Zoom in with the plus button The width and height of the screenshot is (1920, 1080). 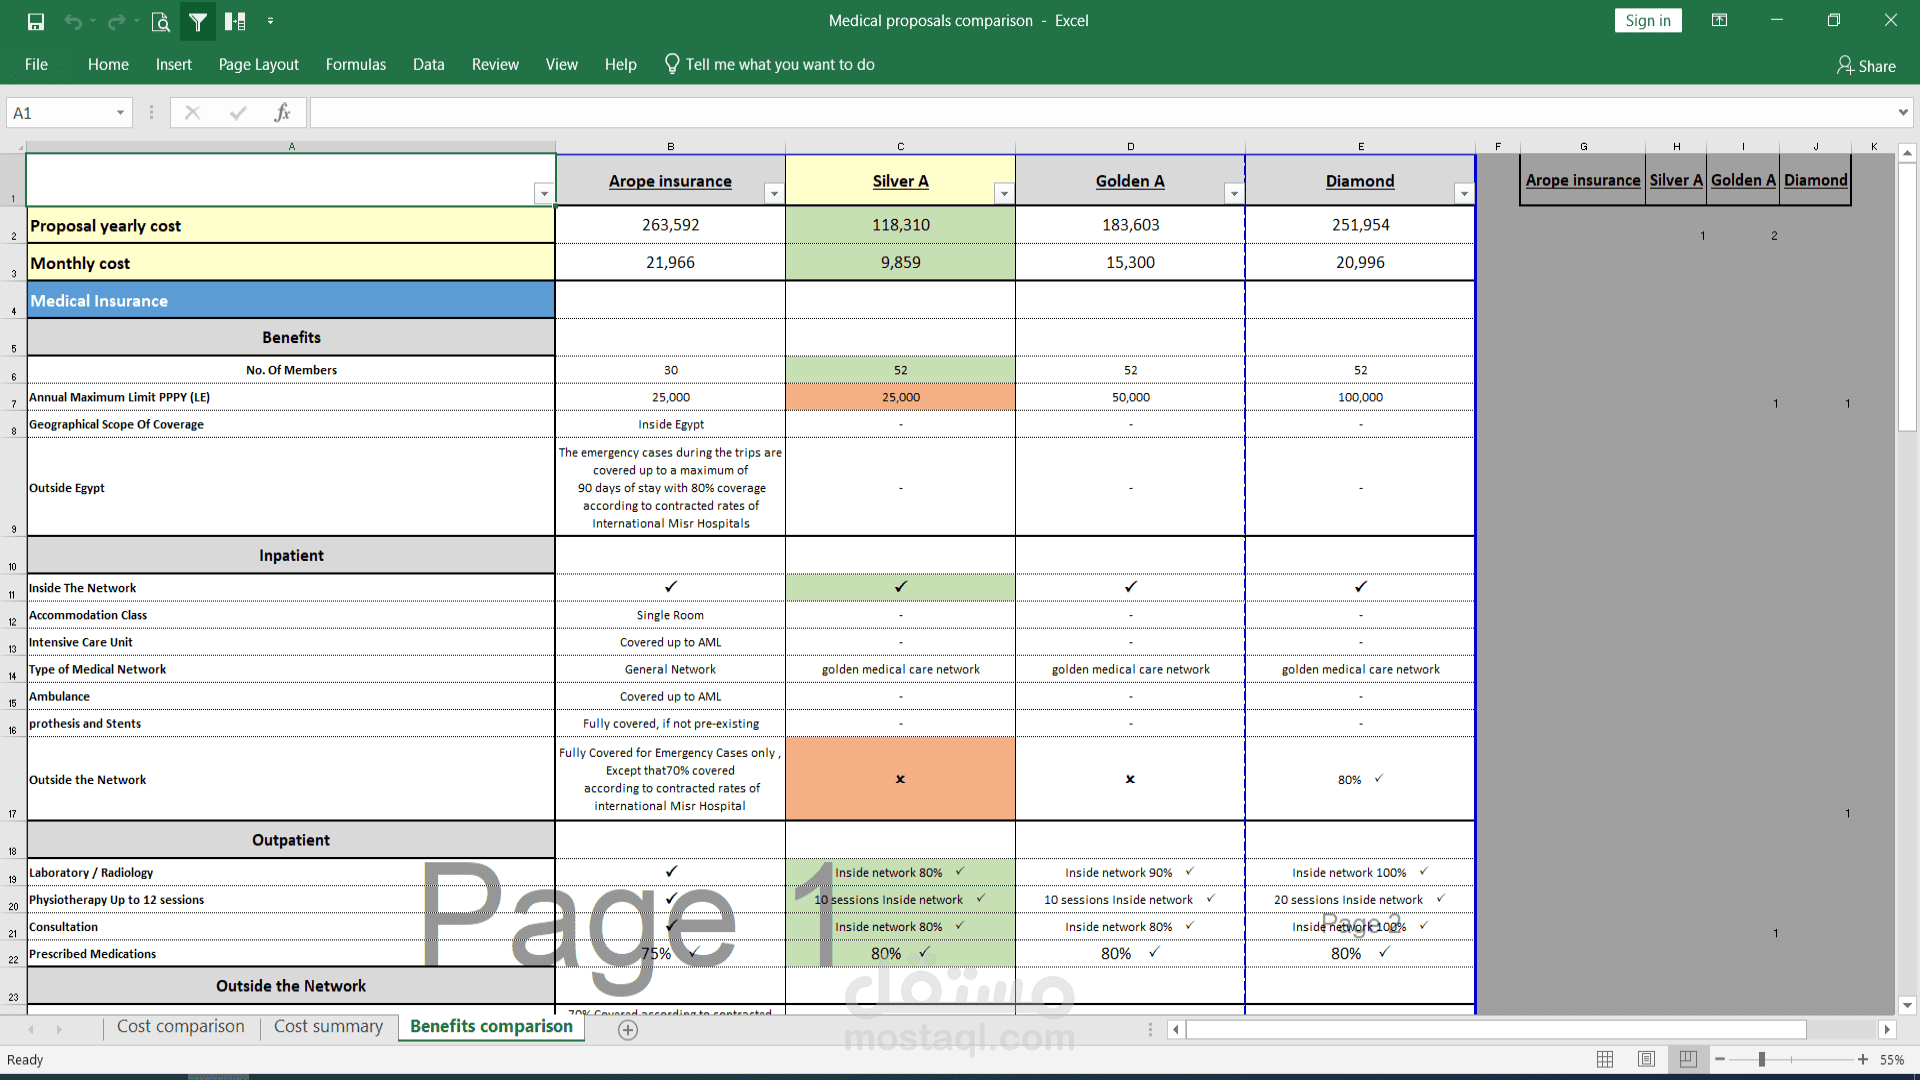pos(1862,1059)
